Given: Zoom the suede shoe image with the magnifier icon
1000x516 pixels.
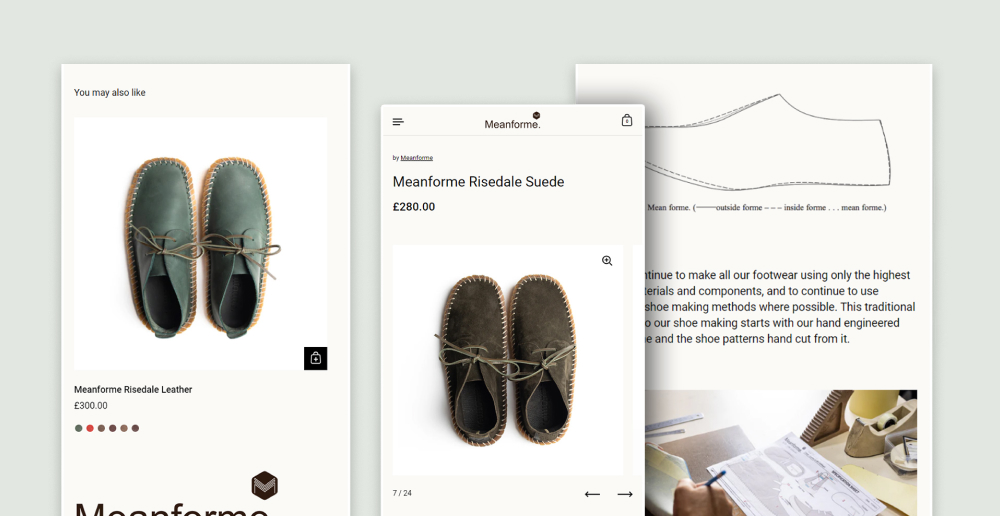Looking at the screenshot, I should (607, 260).
